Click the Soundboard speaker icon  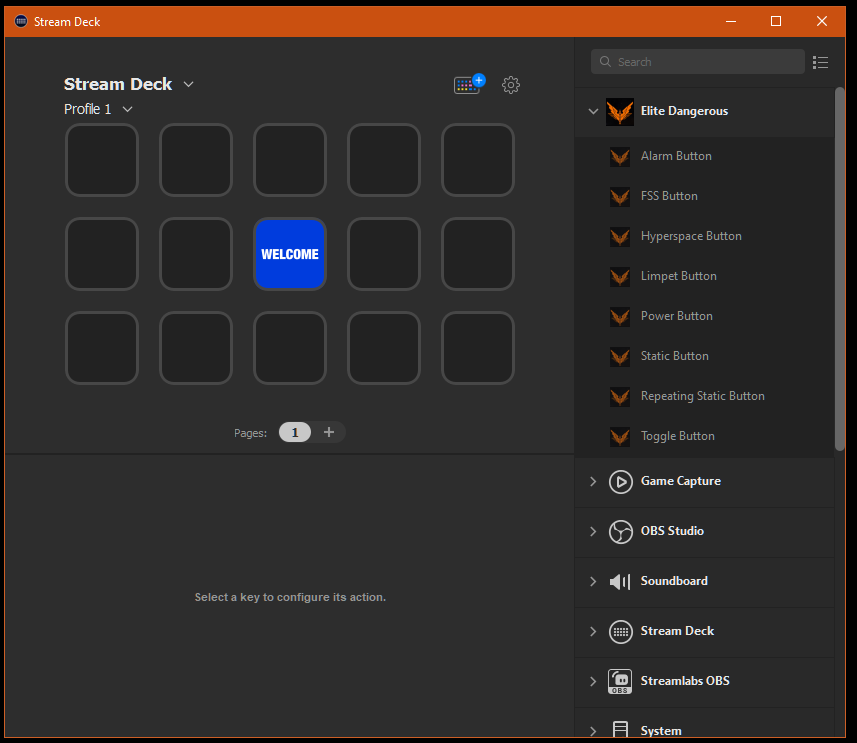(x=620, y=581)
